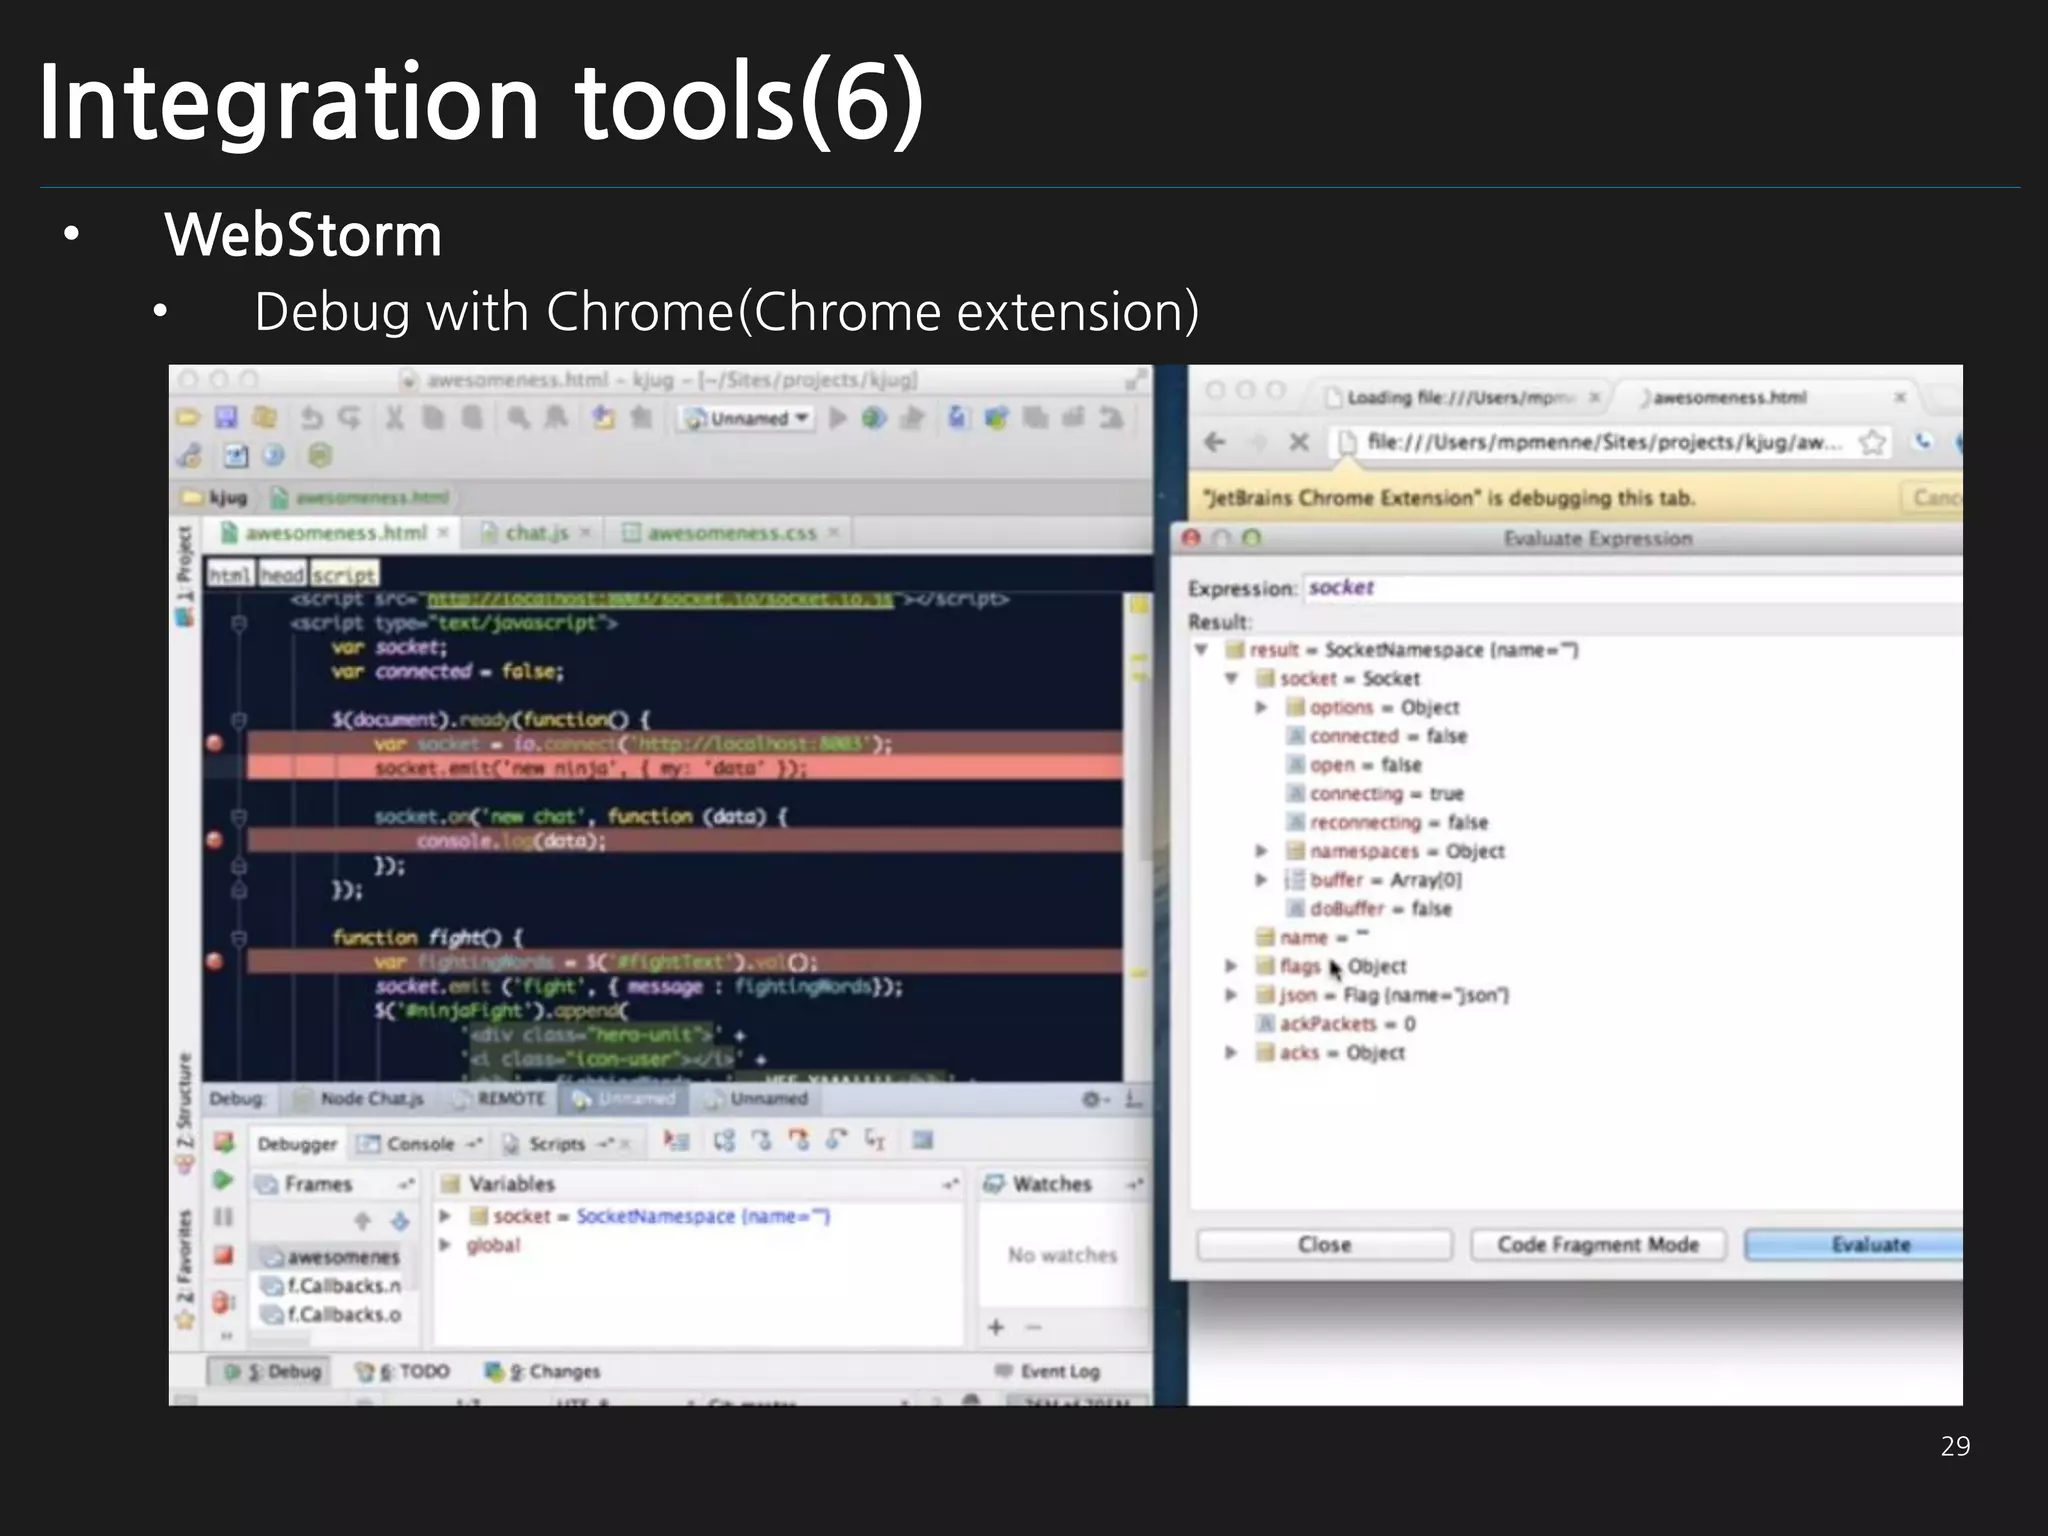Viewport: 2048px width, 1536px height.
Task: Toggle breakpoint on io.connect line
Action: pyautogui.click(x=214, y=743)
